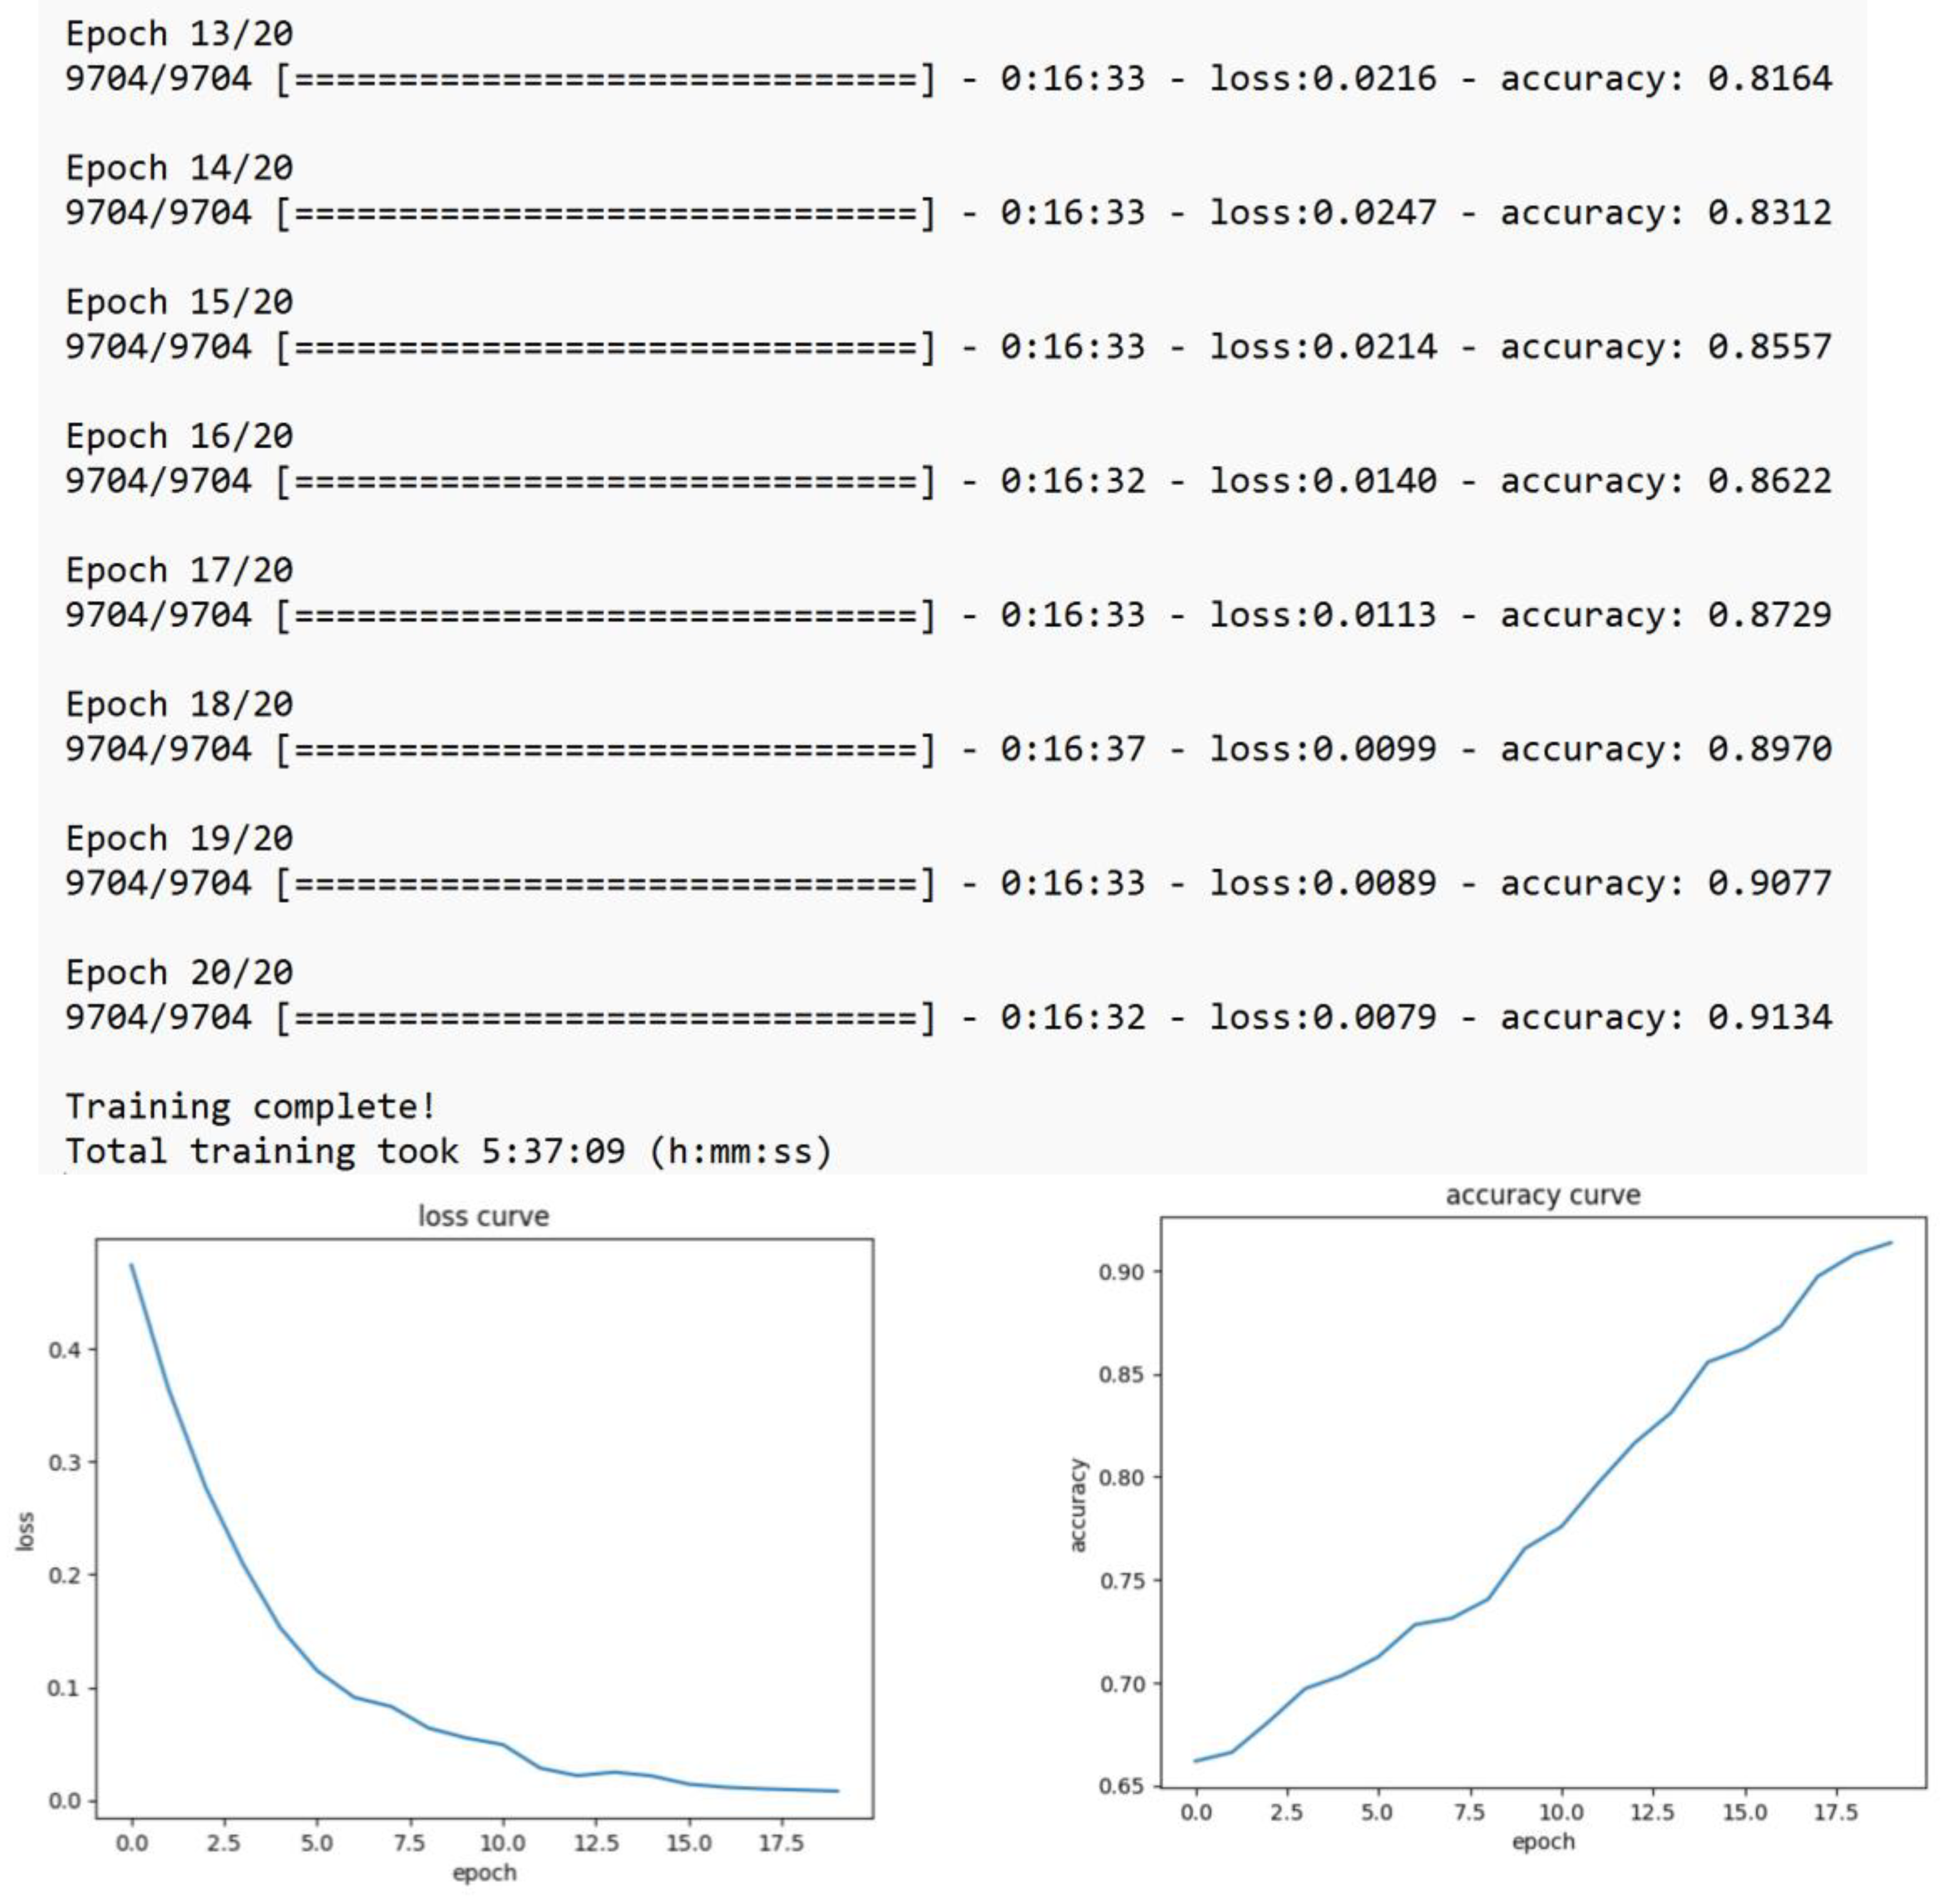The image size is (1953, 1904).
Task: Click the progress bar of Epoch 19
Action: tap(605, 883)
